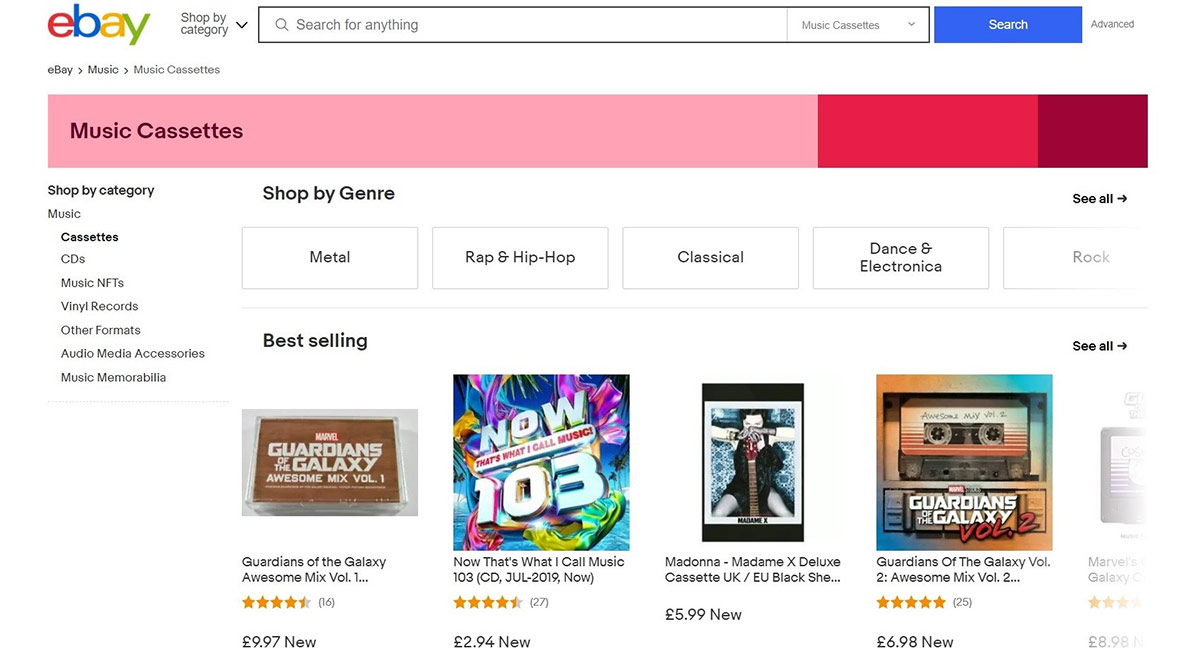1200x653 pixels.
Task: Click the Madonna Madame X cassette image
Action: (x=752, y=462)
